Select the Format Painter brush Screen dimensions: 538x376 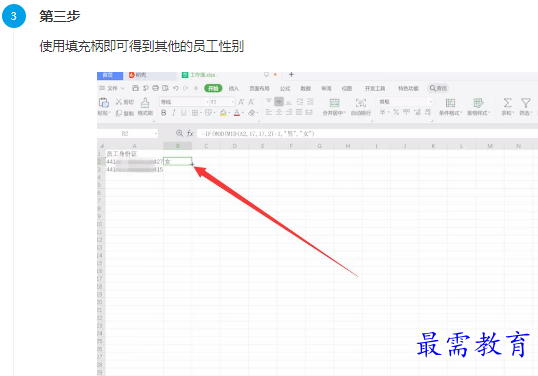coord(145,103)
